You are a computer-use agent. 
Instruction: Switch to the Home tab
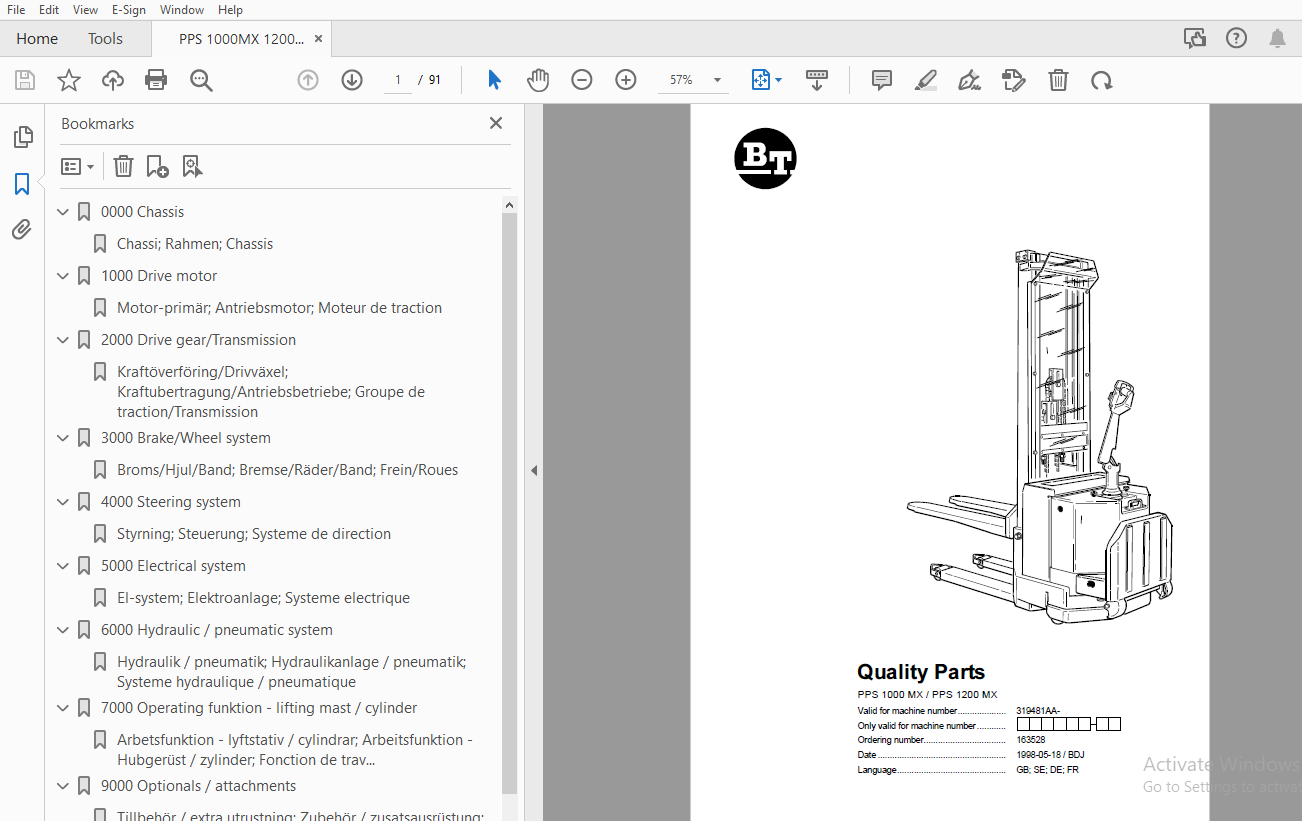(37, 39)
